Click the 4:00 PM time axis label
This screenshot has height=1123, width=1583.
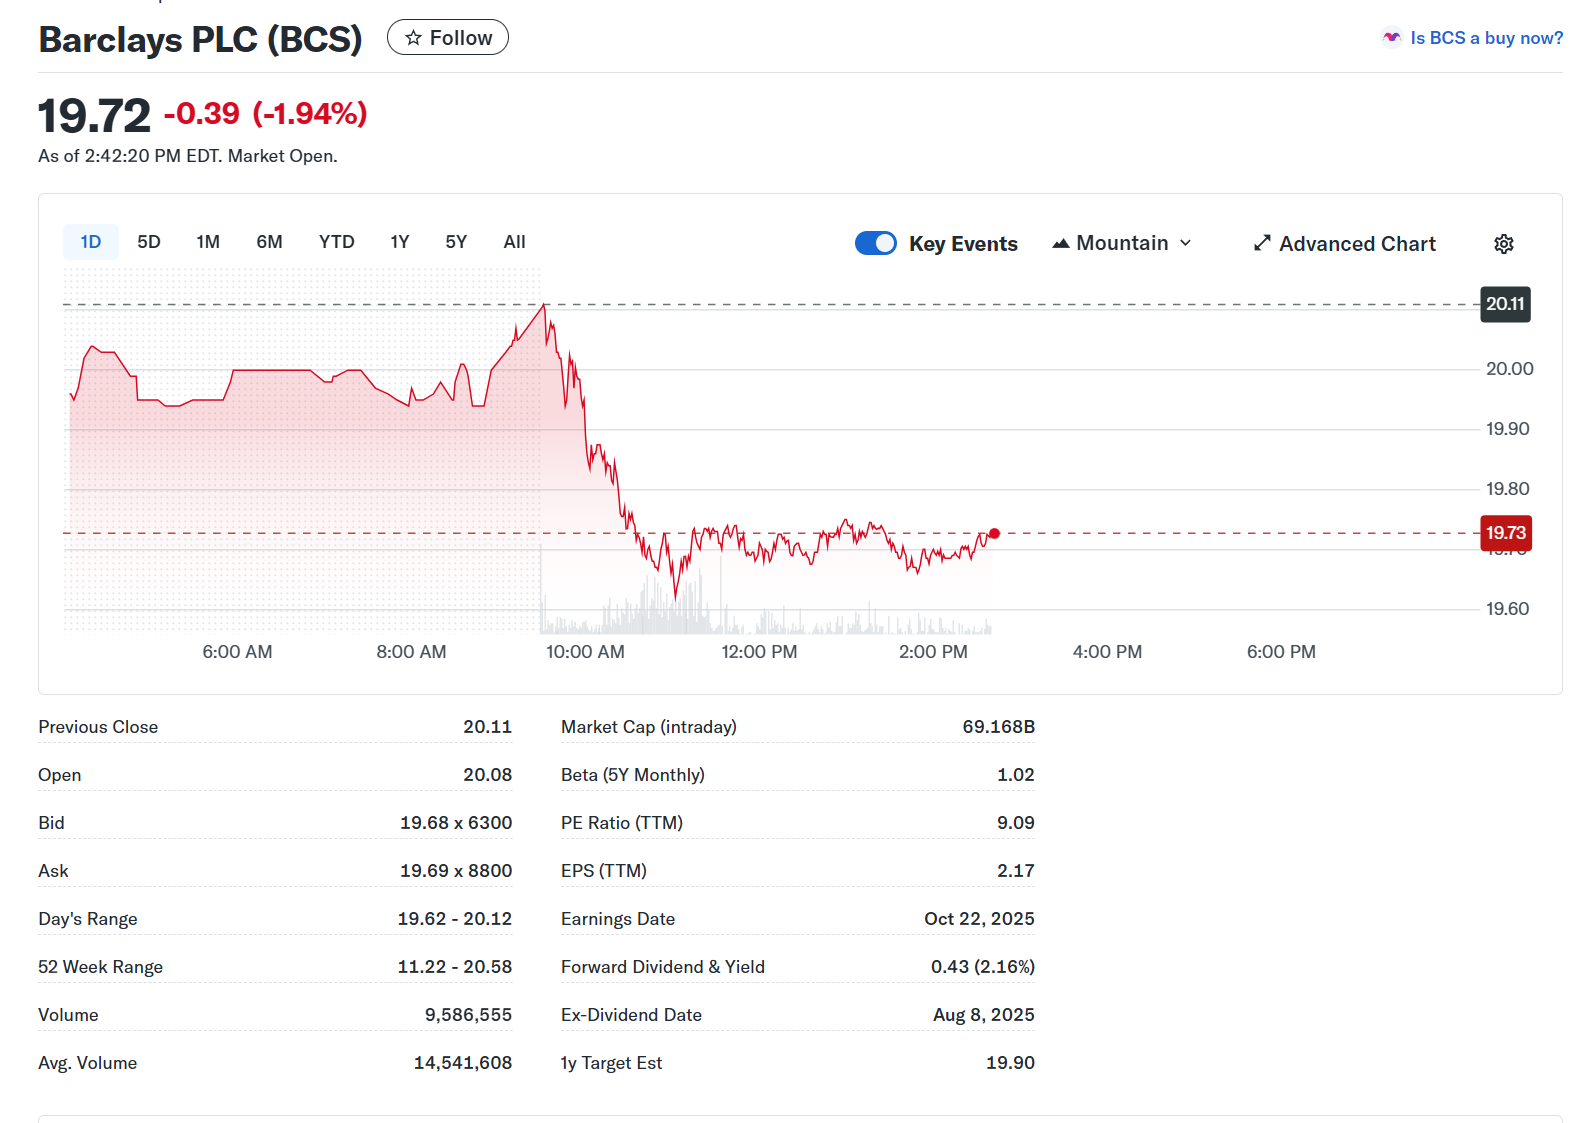1107,652
